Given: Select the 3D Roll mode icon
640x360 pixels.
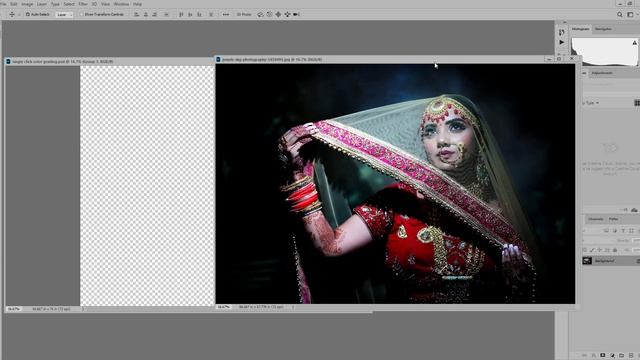Looking at the screenshot, I should 269,14.
